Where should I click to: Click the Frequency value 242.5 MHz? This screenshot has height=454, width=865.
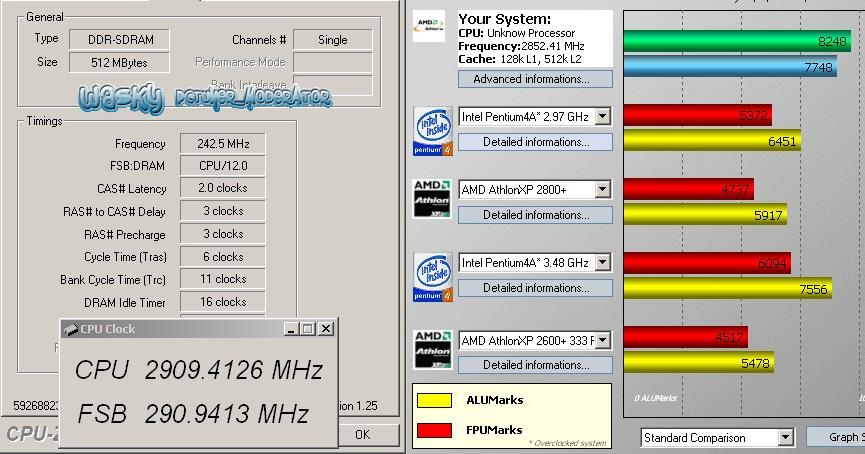223,143
